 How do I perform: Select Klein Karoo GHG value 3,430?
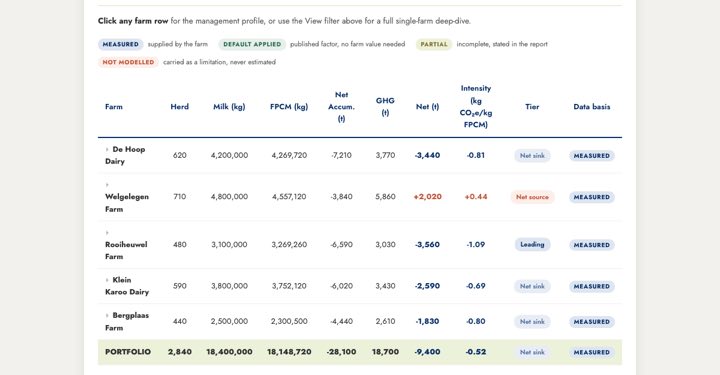tap(385, 285)
